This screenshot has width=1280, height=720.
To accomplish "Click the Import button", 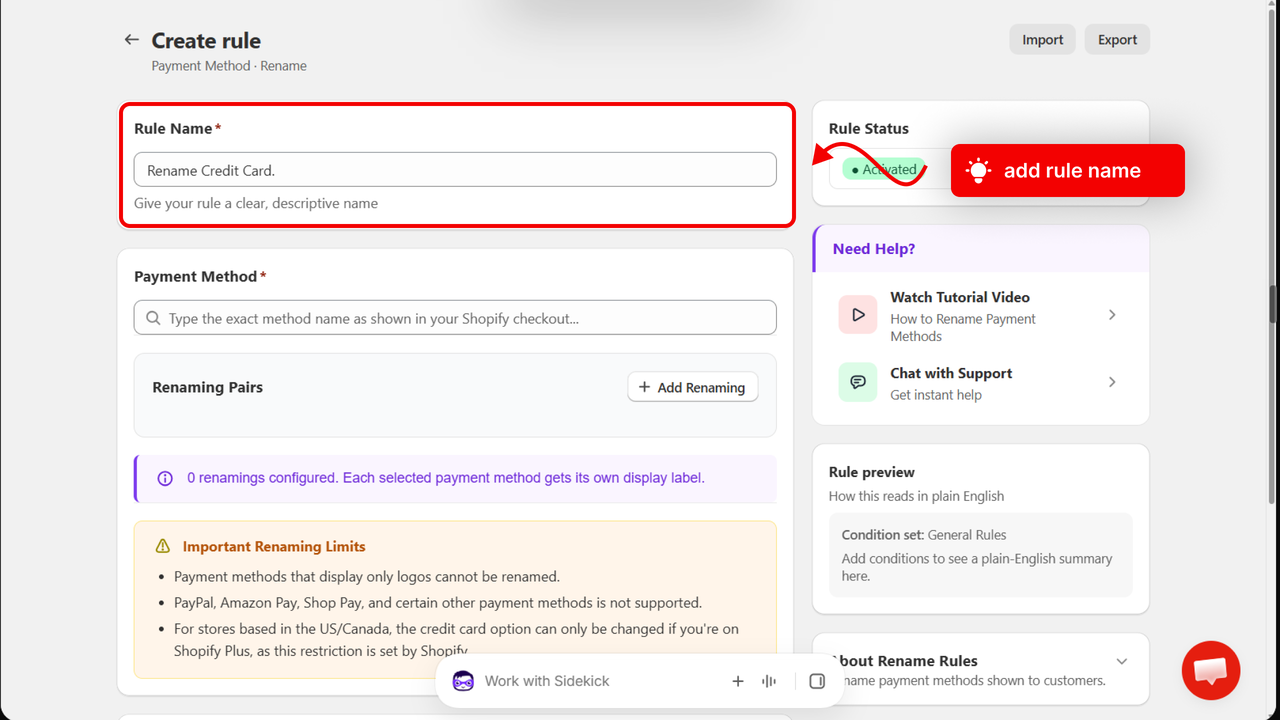I will [1042, 40].
